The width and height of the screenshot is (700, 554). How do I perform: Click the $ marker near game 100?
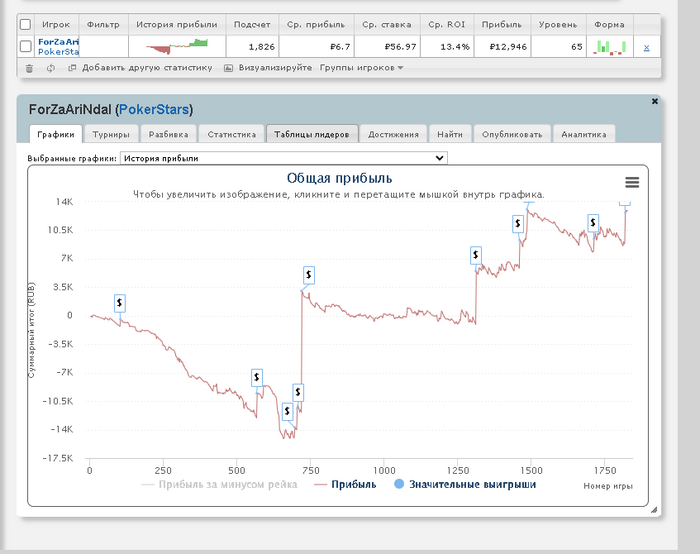point(120,303)
